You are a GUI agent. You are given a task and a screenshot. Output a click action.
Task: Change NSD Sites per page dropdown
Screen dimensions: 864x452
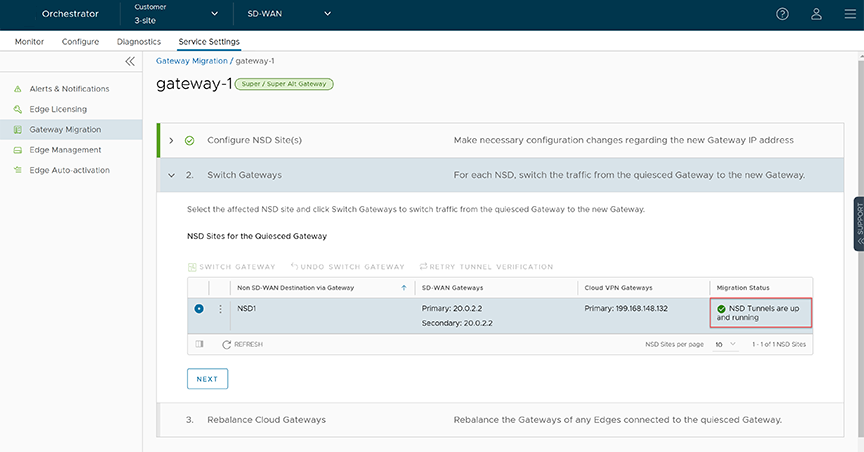click(x=726, y=344)
